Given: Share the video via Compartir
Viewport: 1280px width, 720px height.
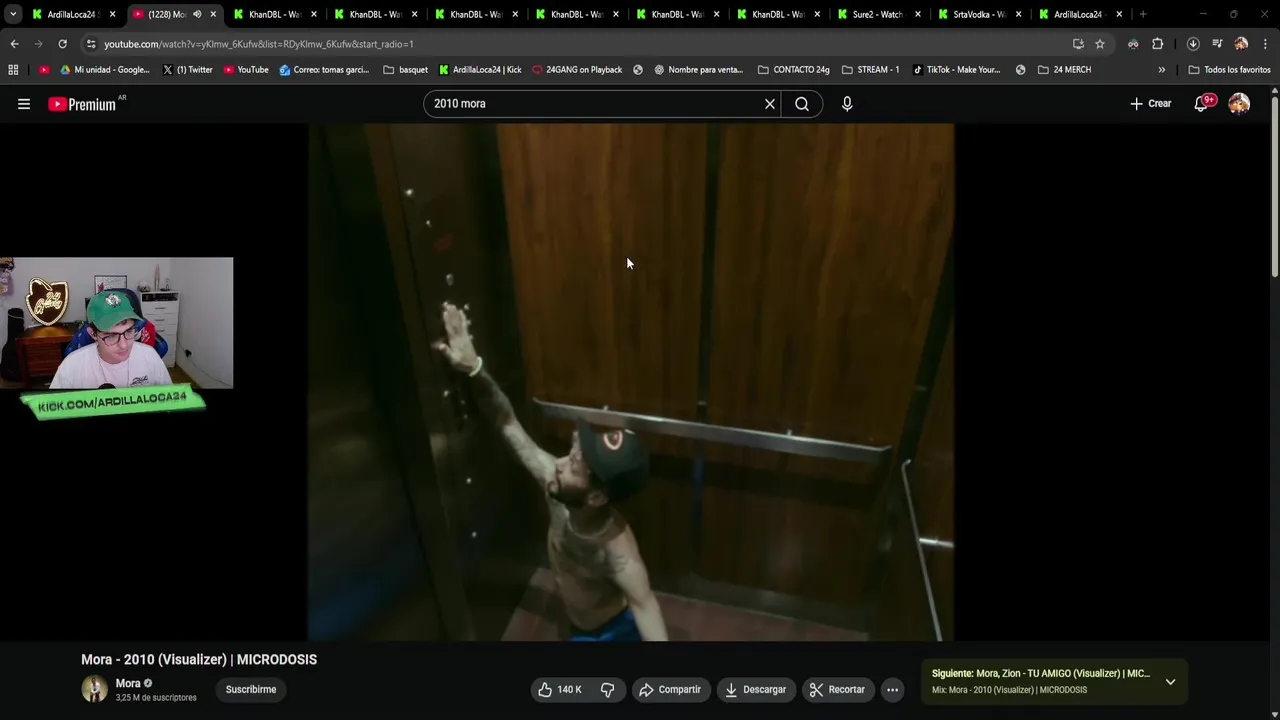Looking at the screenshot, I should 670,690.
